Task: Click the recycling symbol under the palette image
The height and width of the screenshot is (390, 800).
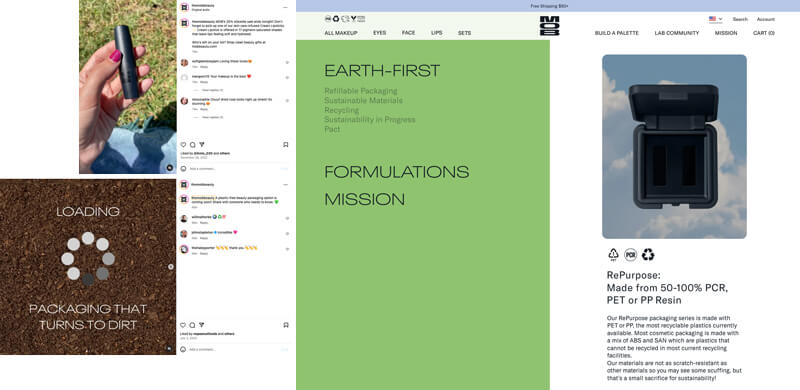Action: coord(648,254)
